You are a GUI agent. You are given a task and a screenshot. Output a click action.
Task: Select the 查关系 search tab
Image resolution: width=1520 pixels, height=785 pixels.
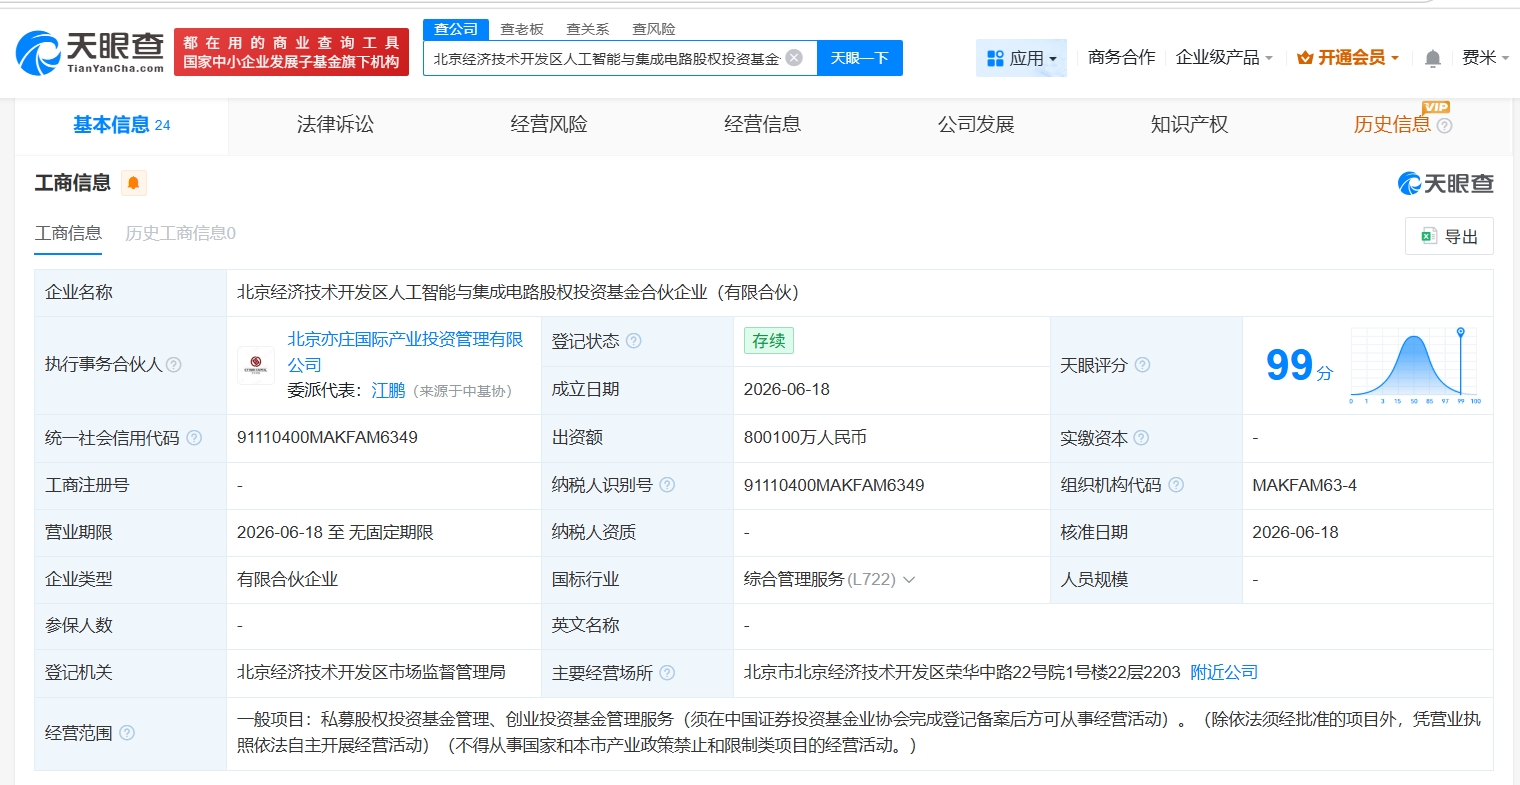click(588, 29)
